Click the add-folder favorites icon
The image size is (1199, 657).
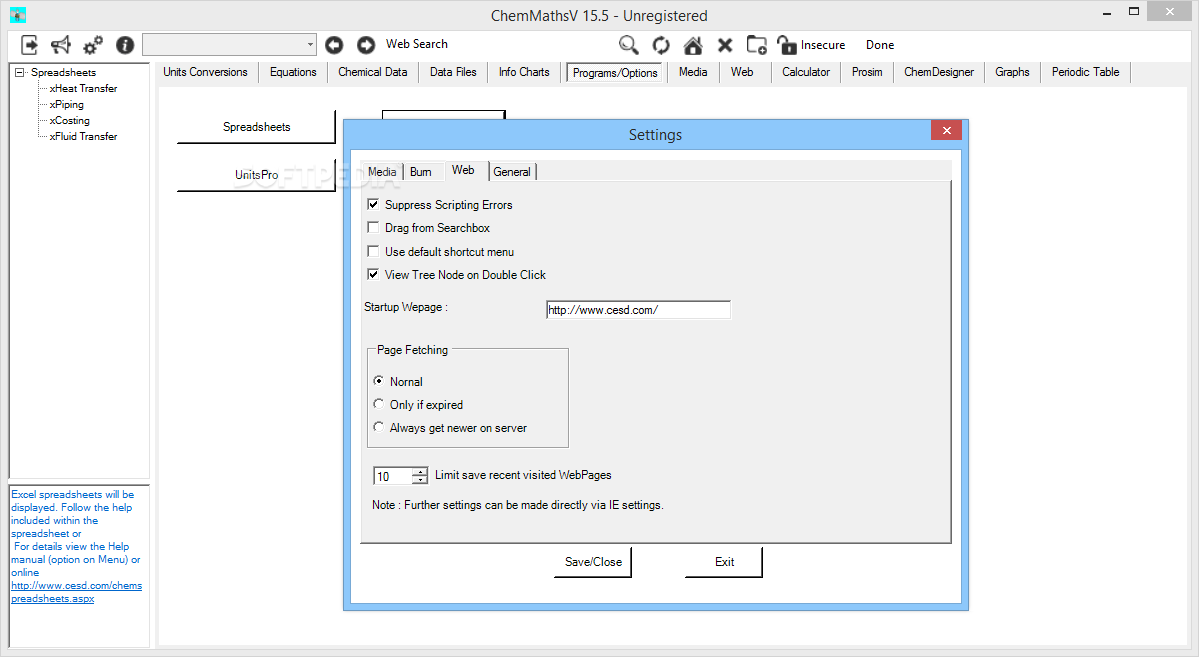tap(757, 45)
